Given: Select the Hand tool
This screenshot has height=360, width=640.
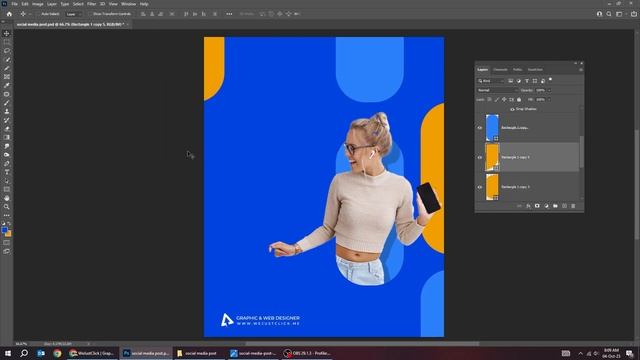Looking at the screenshot, I should click(7, 198).
